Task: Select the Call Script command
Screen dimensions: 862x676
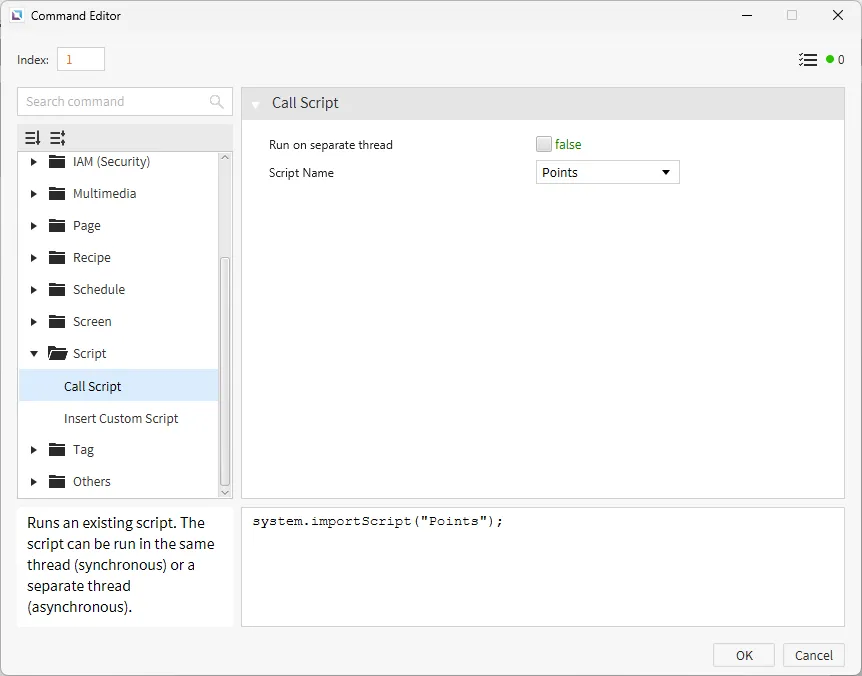Action: 93,387
